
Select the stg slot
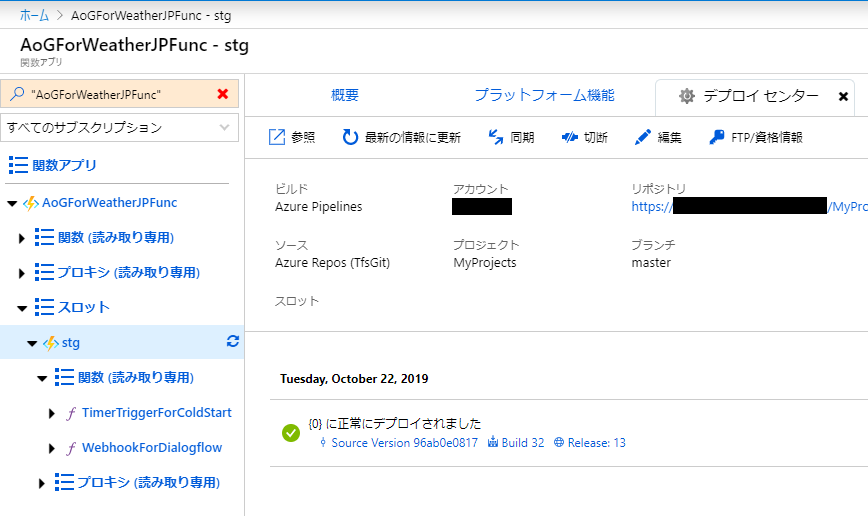[x=71, y=343]
